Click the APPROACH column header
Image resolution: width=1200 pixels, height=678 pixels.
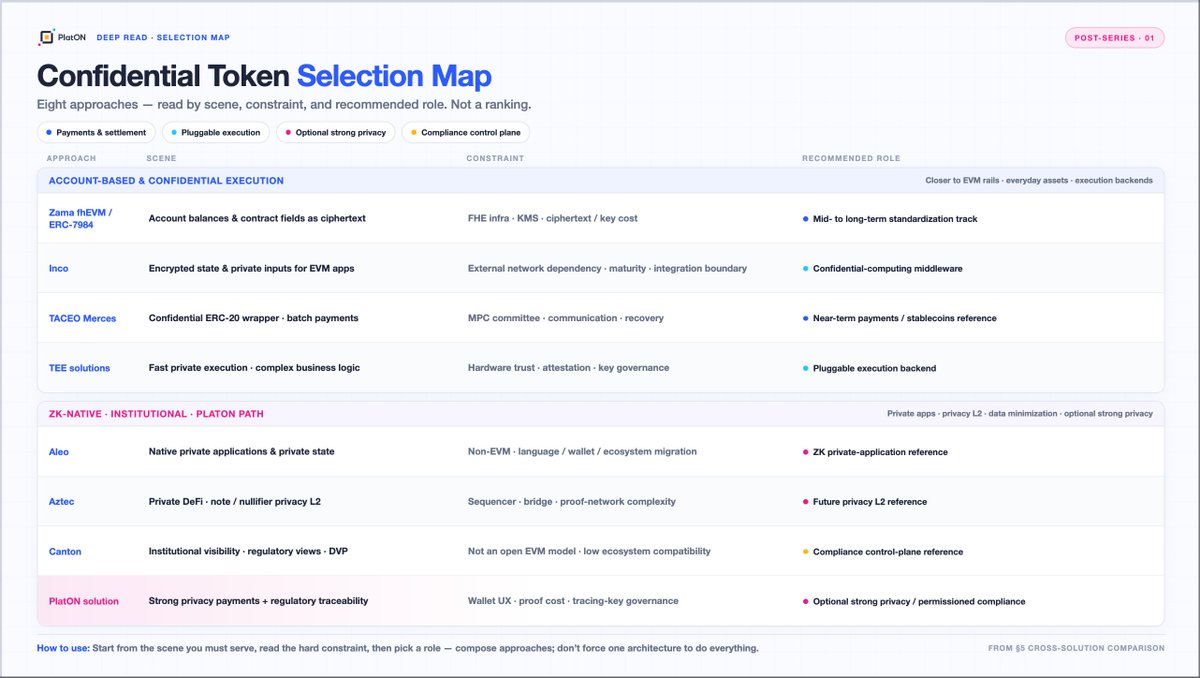click(71, 158)
